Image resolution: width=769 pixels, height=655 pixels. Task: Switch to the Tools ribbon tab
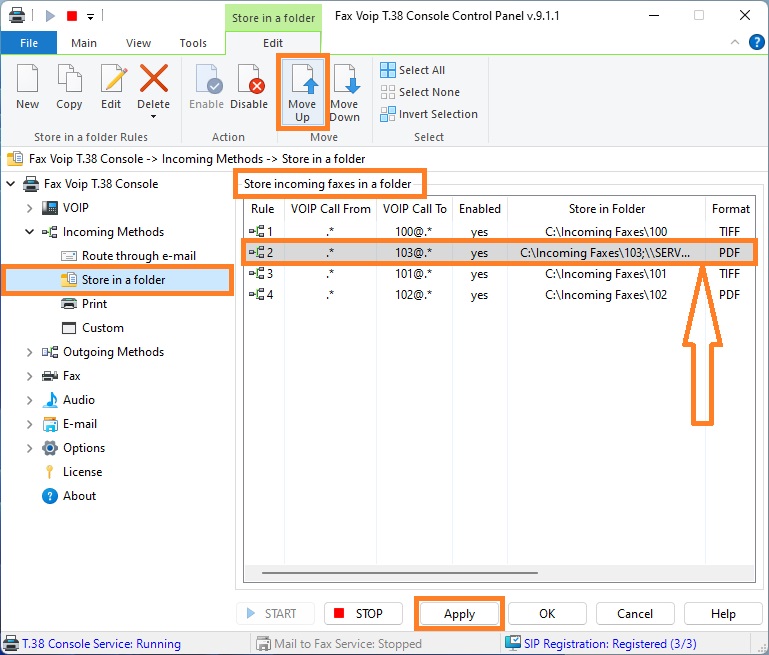(x=193, y=43)
